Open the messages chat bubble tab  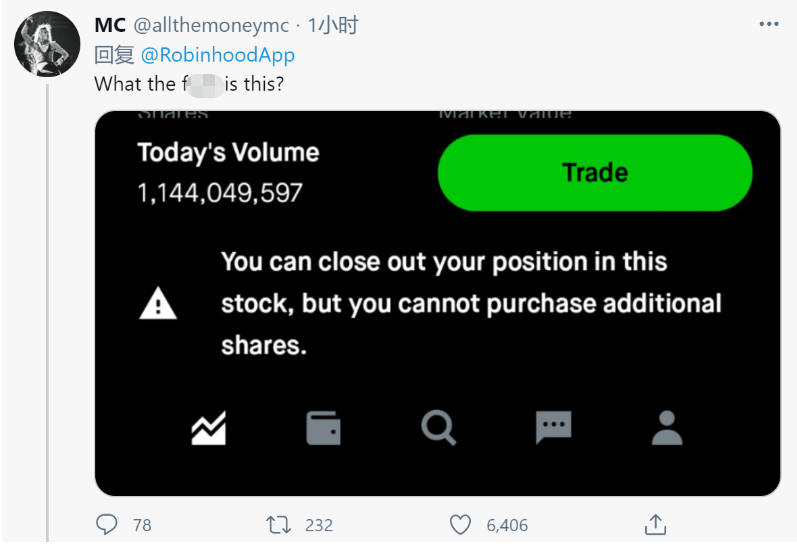[x=553, y=428]
